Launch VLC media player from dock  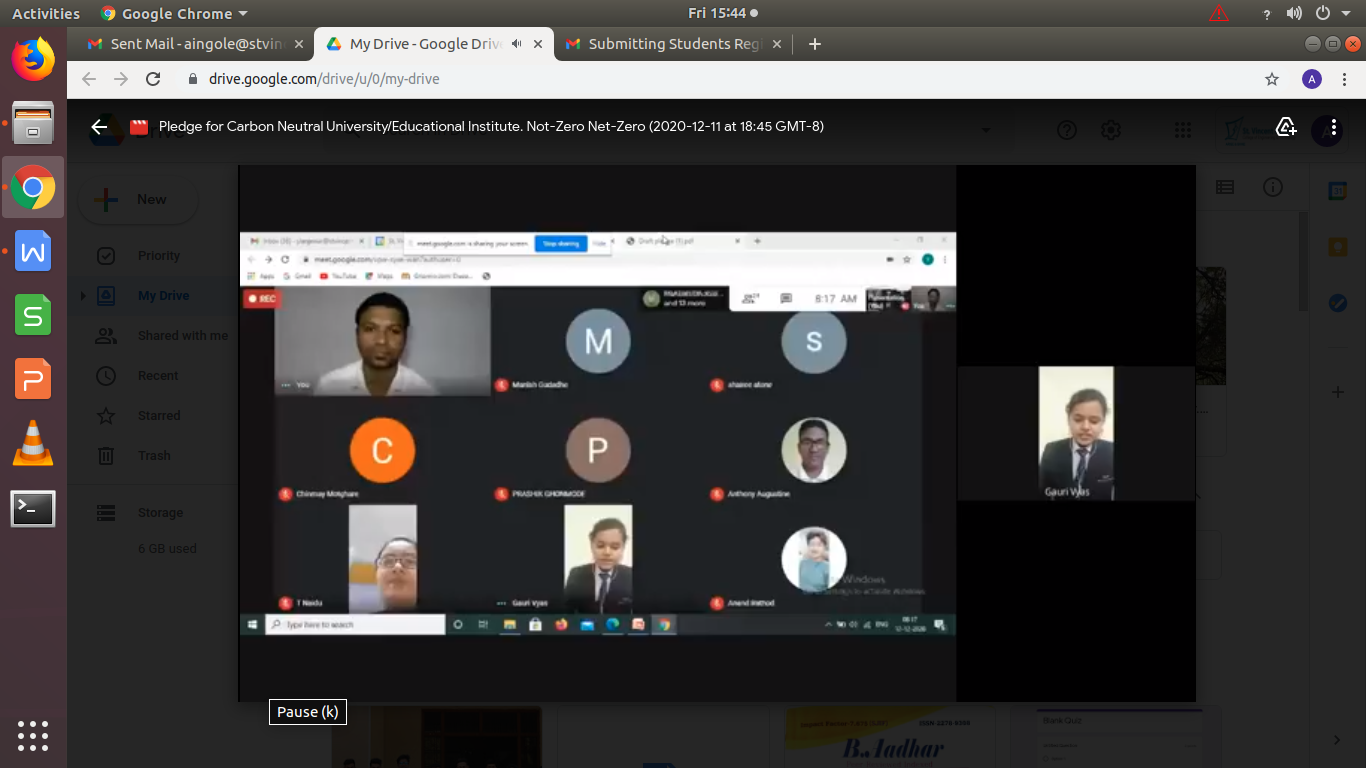[x=33, y=444]
